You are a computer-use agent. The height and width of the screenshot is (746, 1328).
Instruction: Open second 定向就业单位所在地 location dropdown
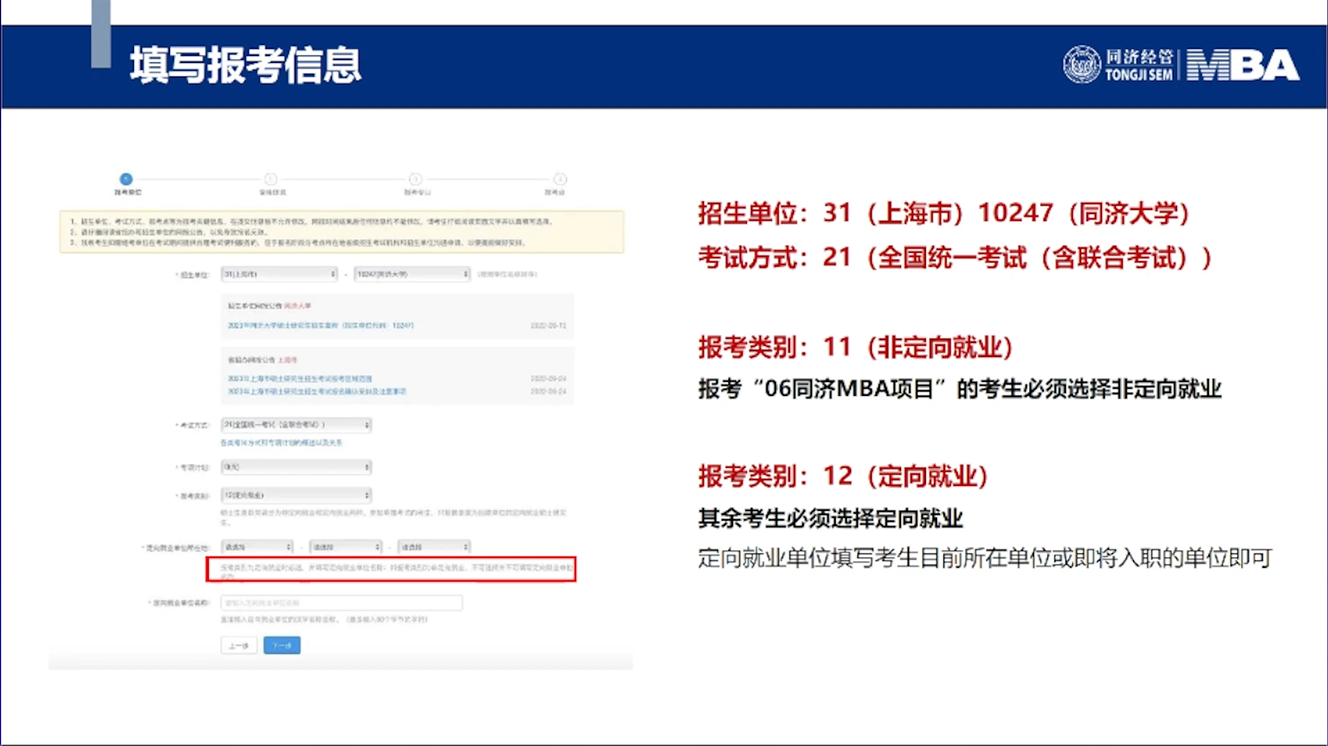click(x=345, y=547)
